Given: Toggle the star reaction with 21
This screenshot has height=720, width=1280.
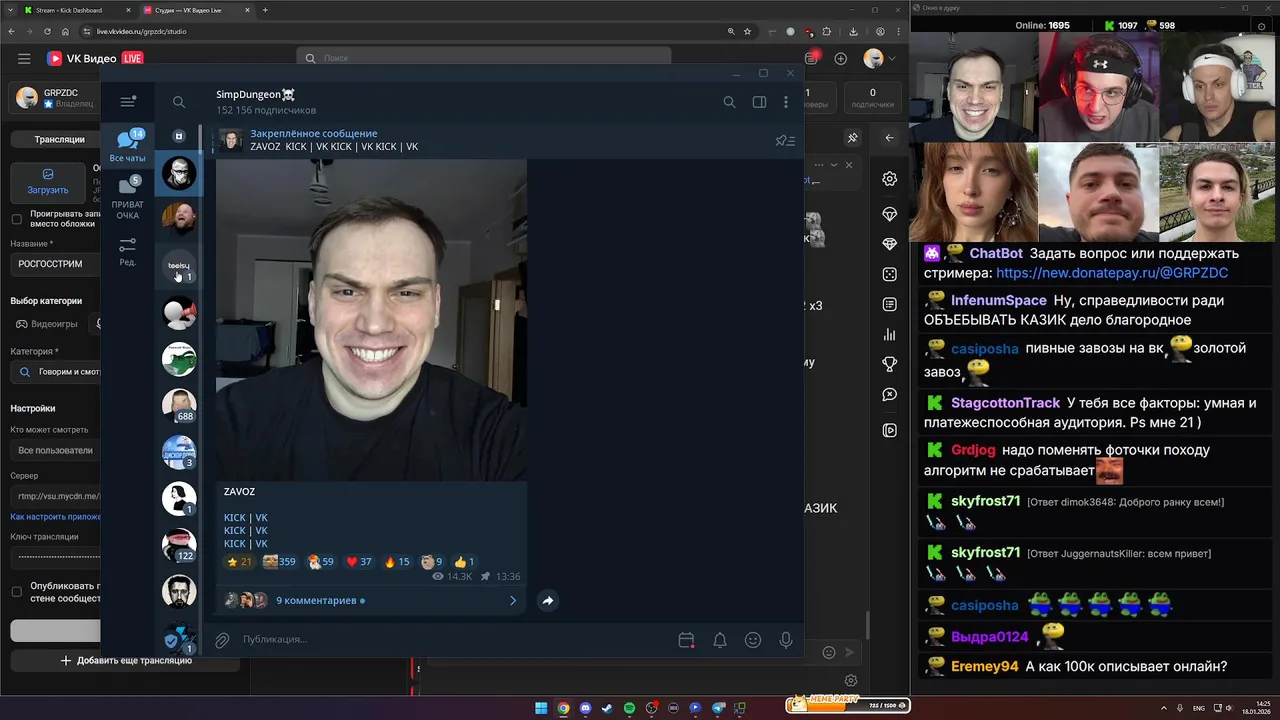Looking at the screenshot, I should click(x=239, y=562).
